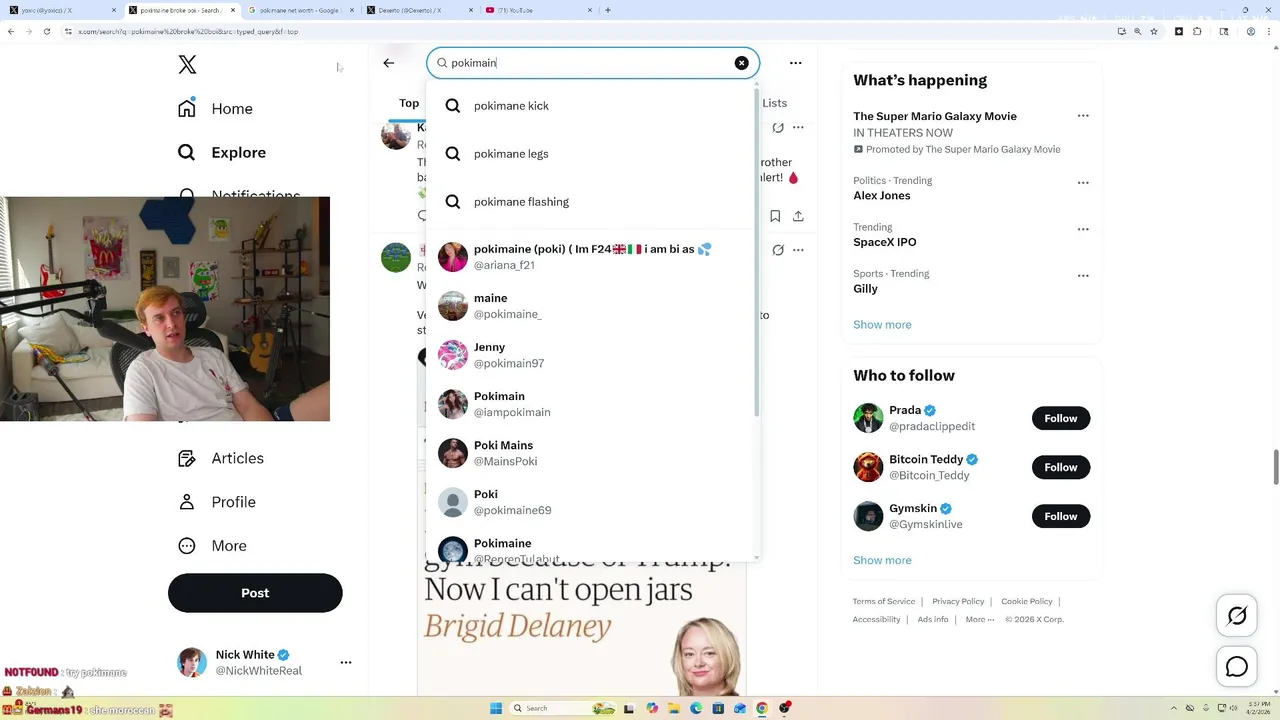Select the 'pokimane kick' suggestion
Image resolution: width=1280 pixels, height=720 pixels.
coord(592,106)
